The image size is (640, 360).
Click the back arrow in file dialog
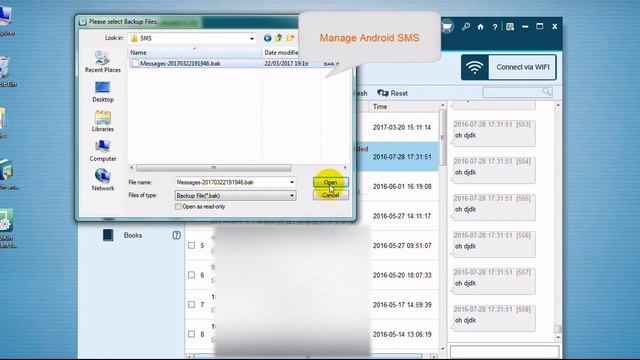tap(267, 38)
